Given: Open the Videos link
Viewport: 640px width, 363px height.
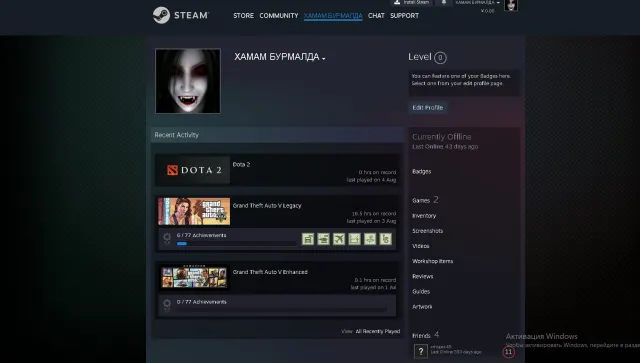Looking at the screenshot, I should pos(420,246).
